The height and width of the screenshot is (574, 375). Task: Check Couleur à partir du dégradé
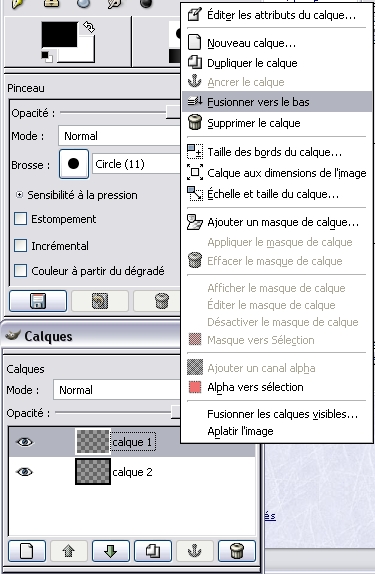(x=20, y=271)
